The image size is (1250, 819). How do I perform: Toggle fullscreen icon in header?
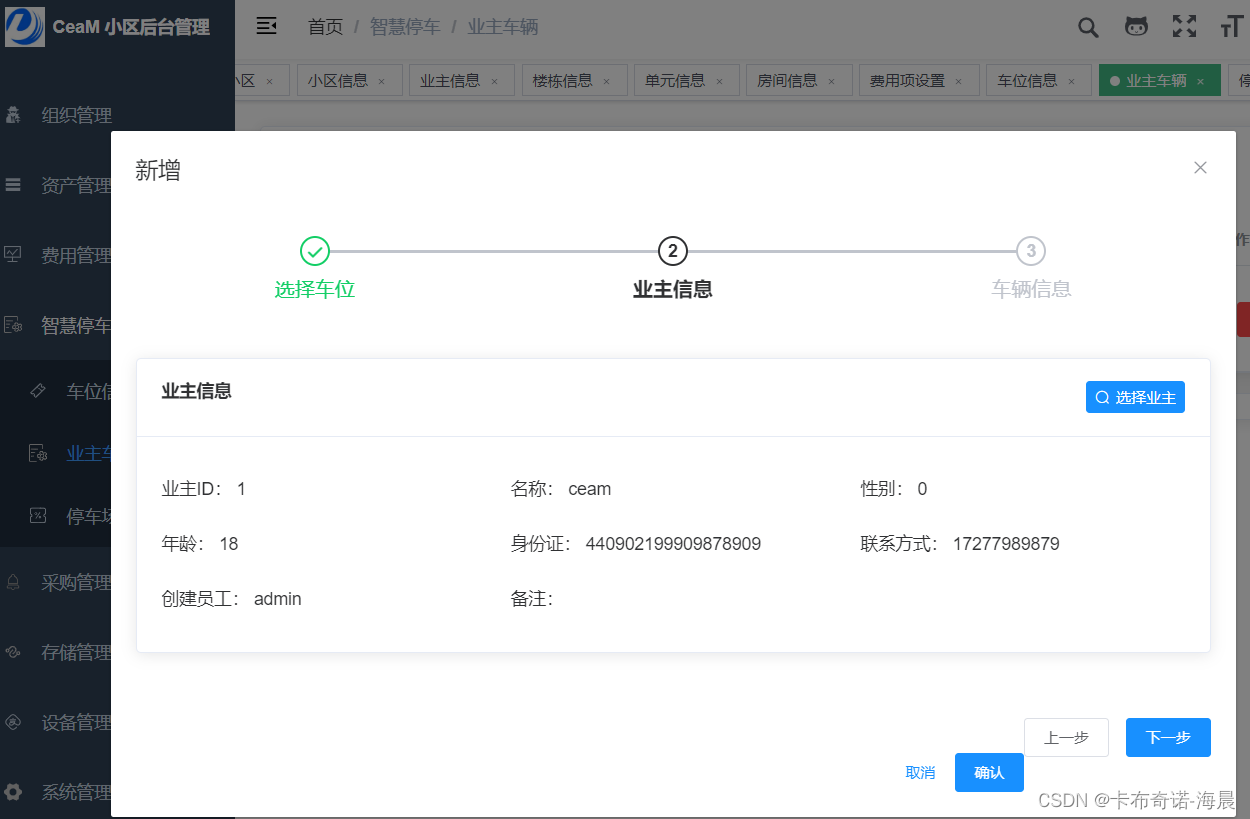pyautogui.click(x=1184, y=27)
